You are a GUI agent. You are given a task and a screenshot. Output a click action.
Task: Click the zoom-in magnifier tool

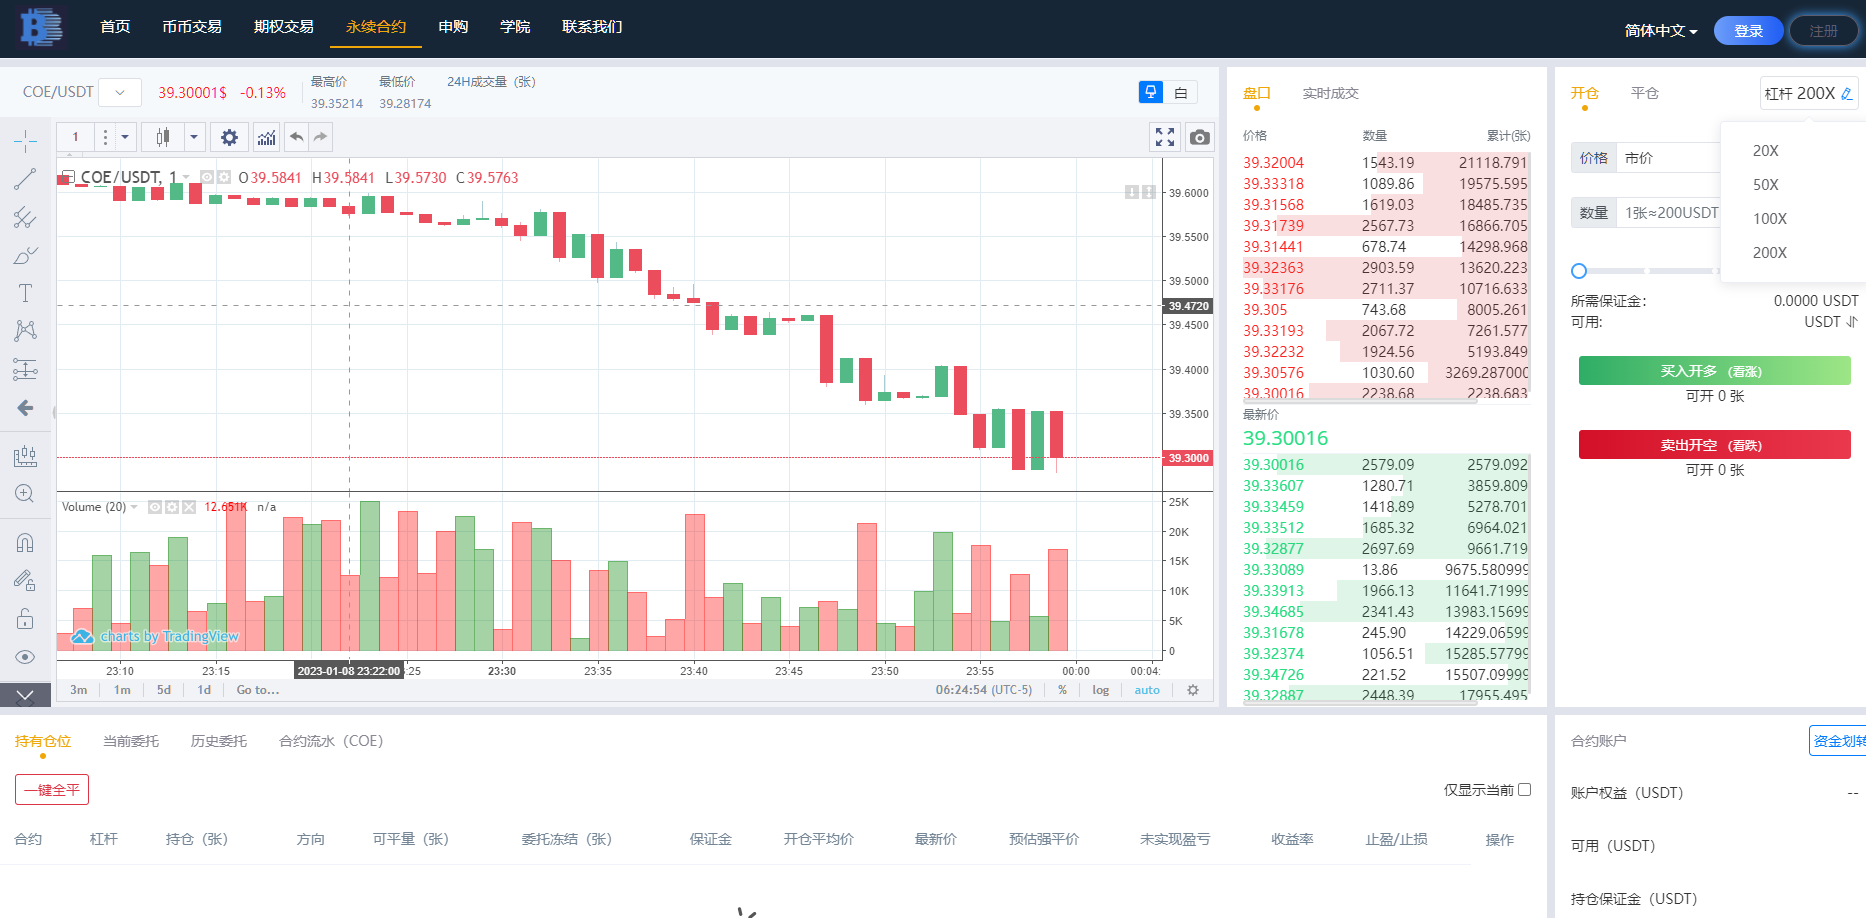(x=25, y=494)
